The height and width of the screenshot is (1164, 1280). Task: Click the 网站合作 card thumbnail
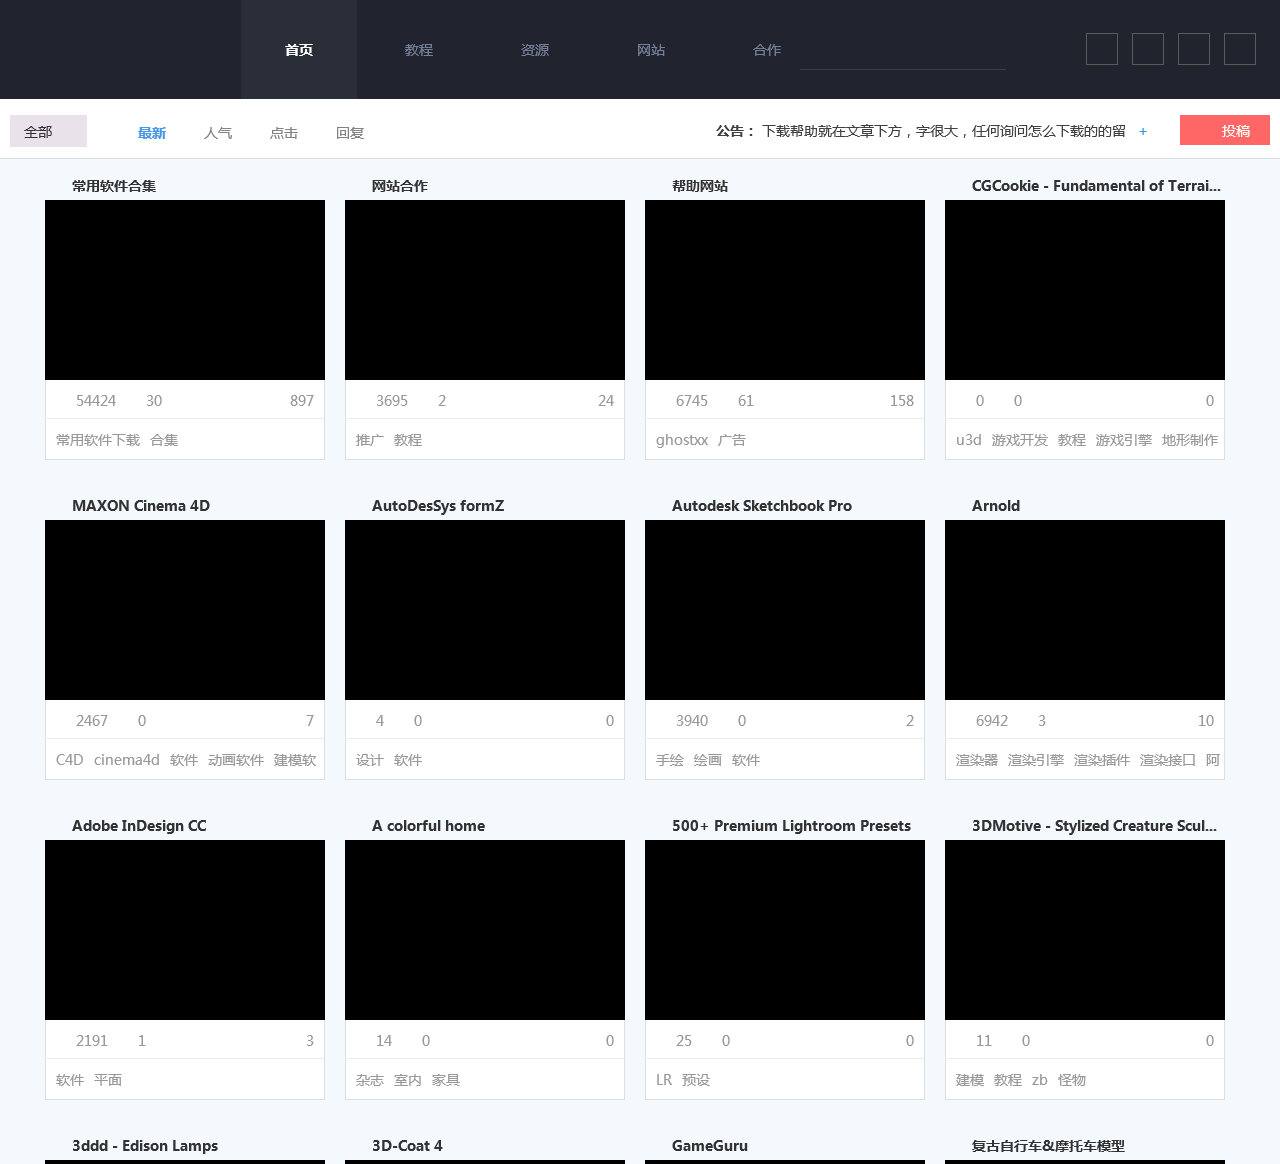[x=485, y=290]
